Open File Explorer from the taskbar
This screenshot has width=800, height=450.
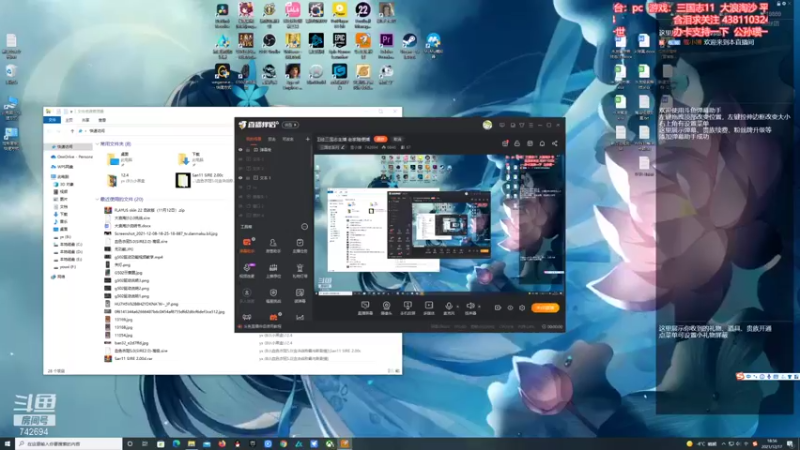191,444
